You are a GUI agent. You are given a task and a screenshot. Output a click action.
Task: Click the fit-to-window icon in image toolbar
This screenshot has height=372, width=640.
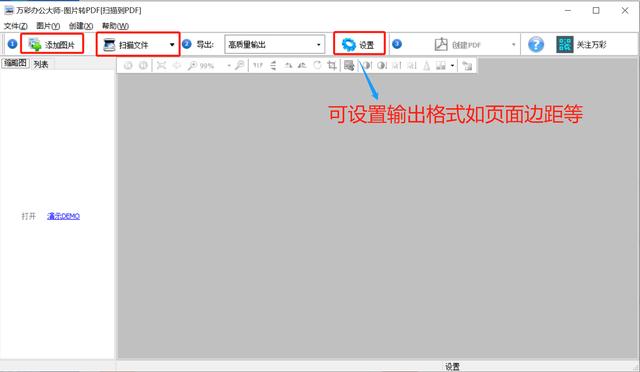coord(161,65)
